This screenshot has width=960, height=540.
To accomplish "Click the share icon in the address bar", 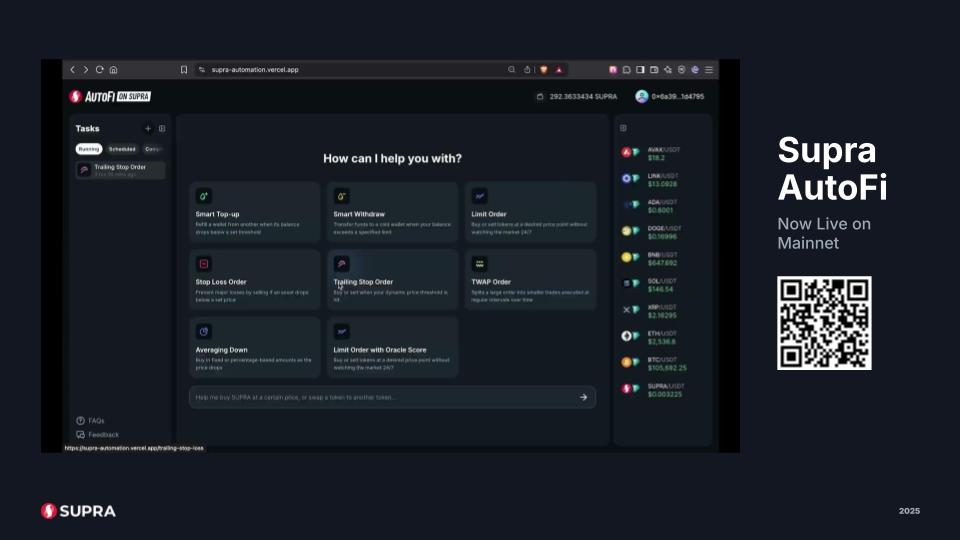I will tap(527, 70).
